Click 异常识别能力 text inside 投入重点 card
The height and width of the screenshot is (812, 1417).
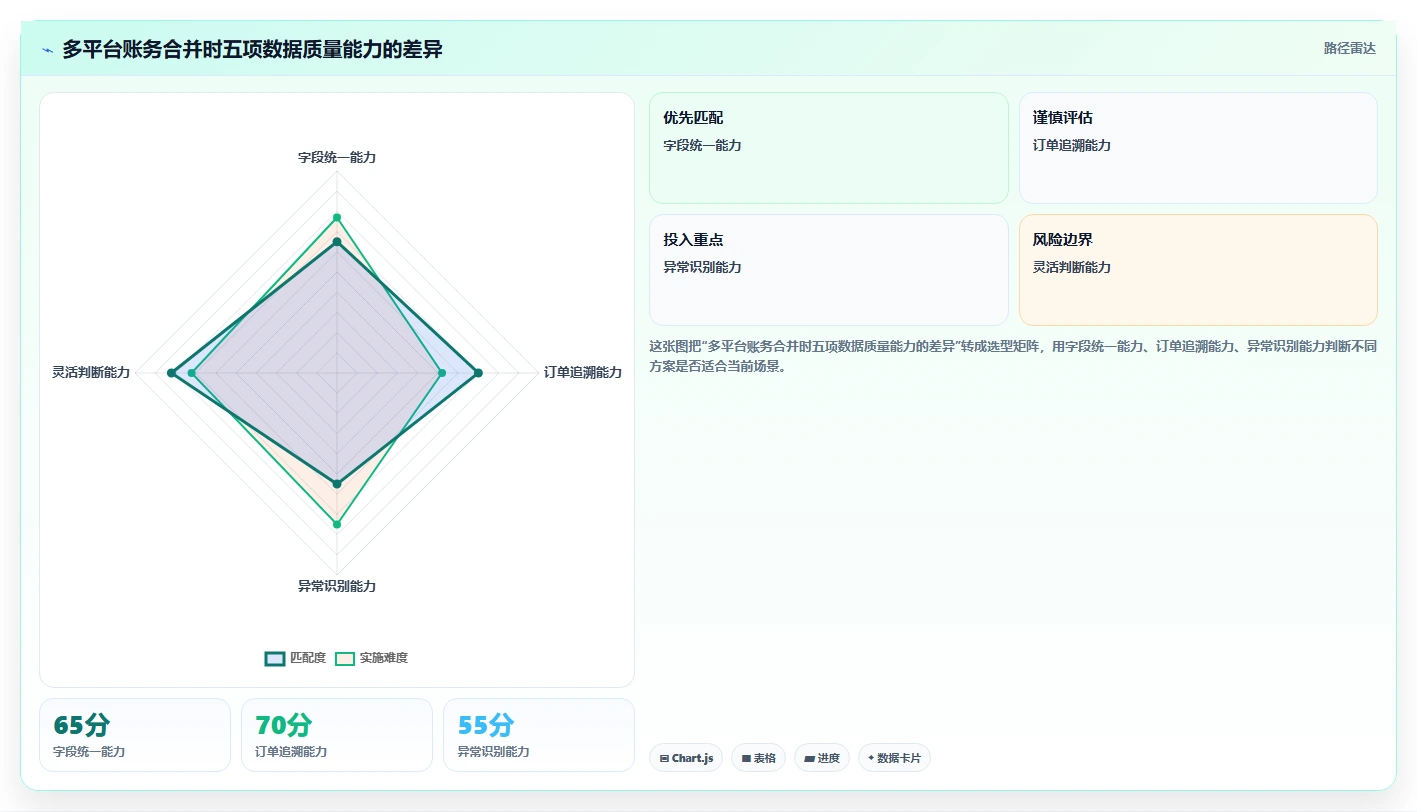(702, 267)
